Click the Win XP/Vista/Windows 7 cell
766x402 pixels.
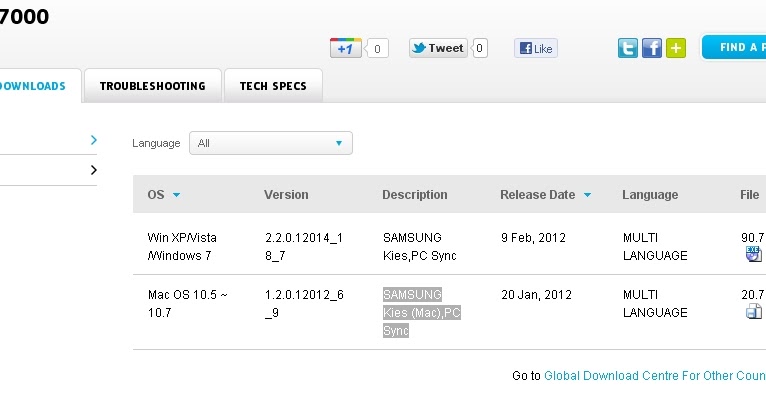(x=182, y=247)
